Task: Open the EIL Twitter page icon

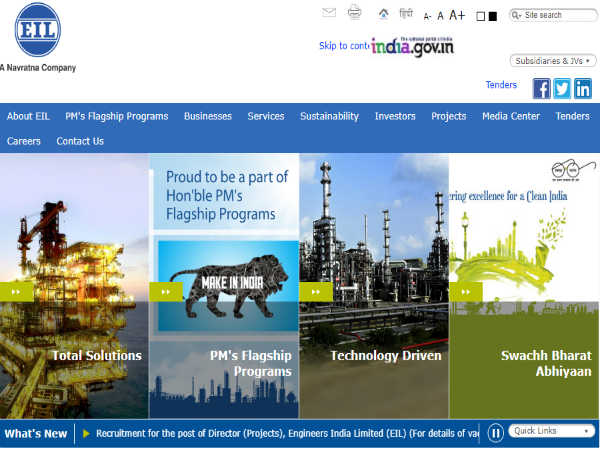Action: (x=562, y=88)
